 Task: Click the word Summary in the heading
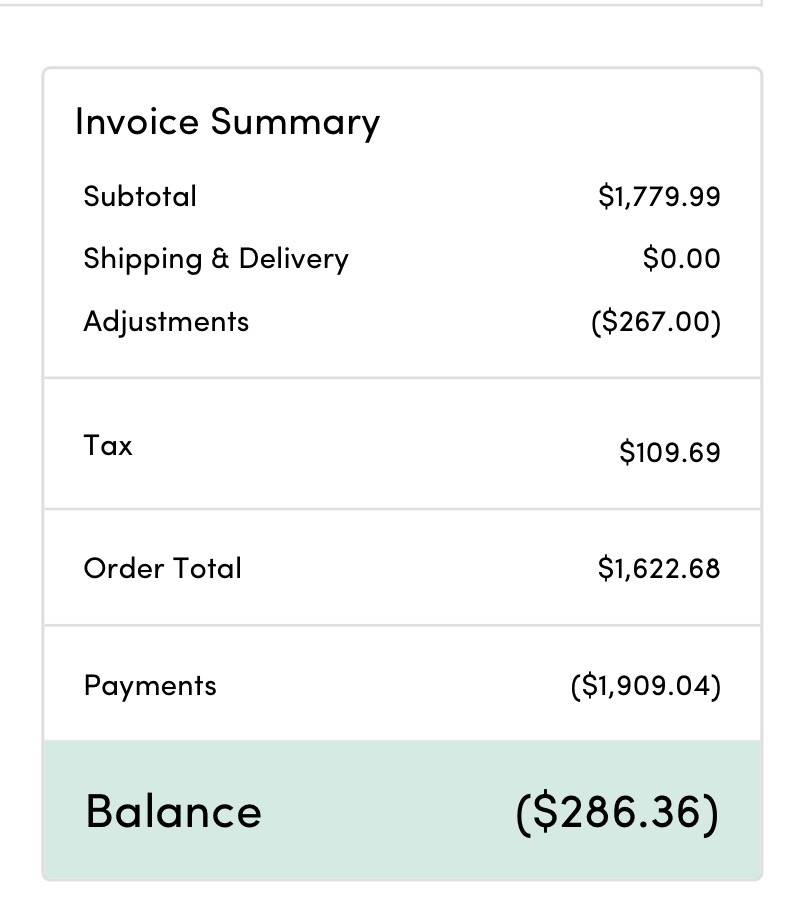[295, 122]
